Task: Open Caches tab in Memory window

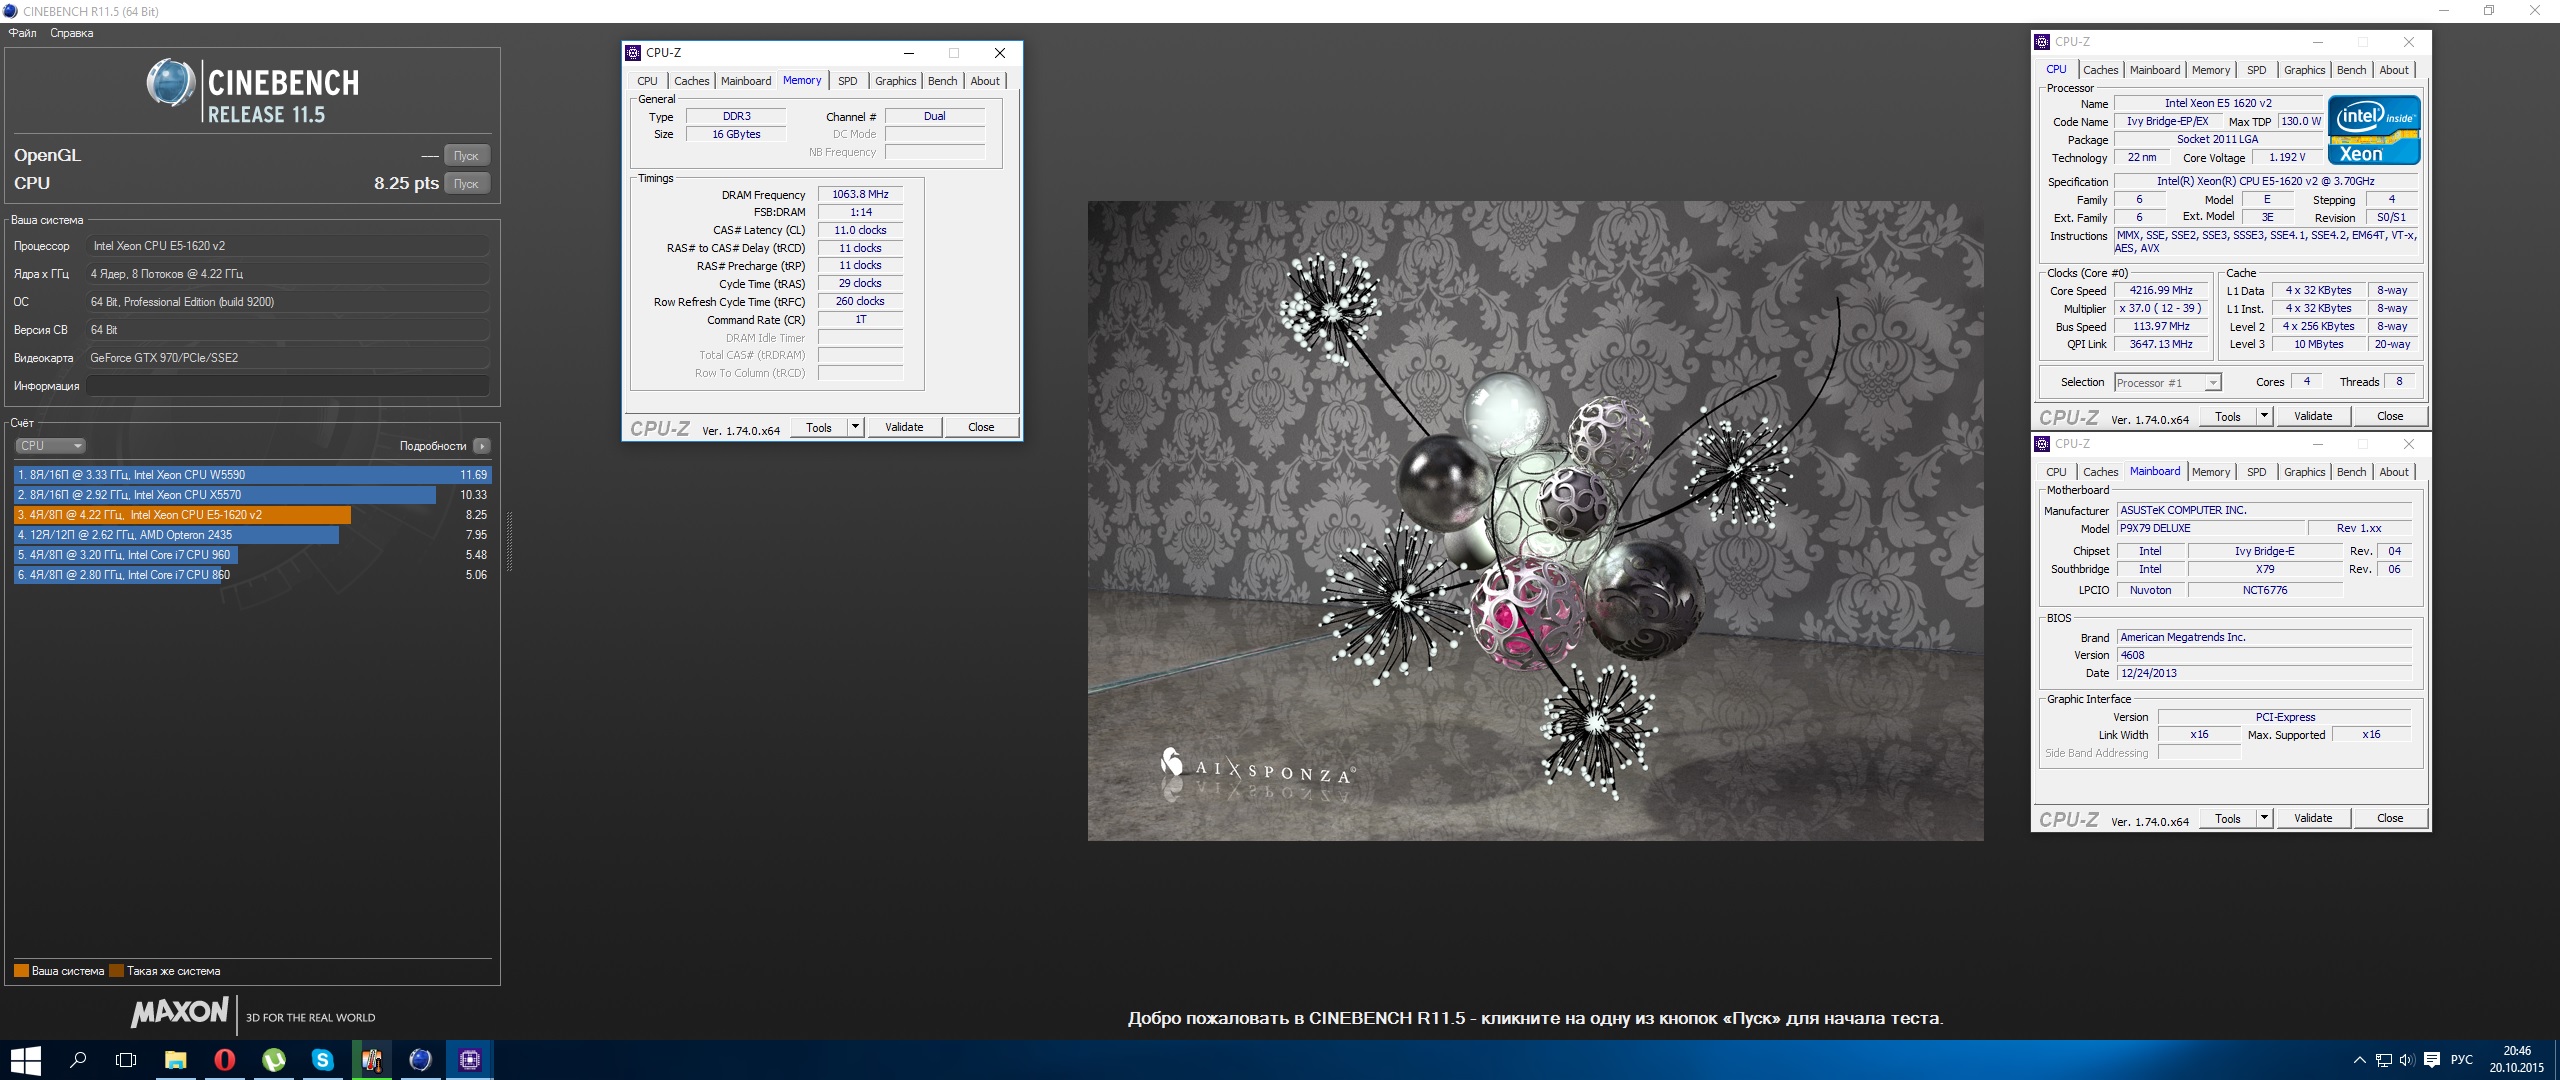Action: (x=691, y=81)
